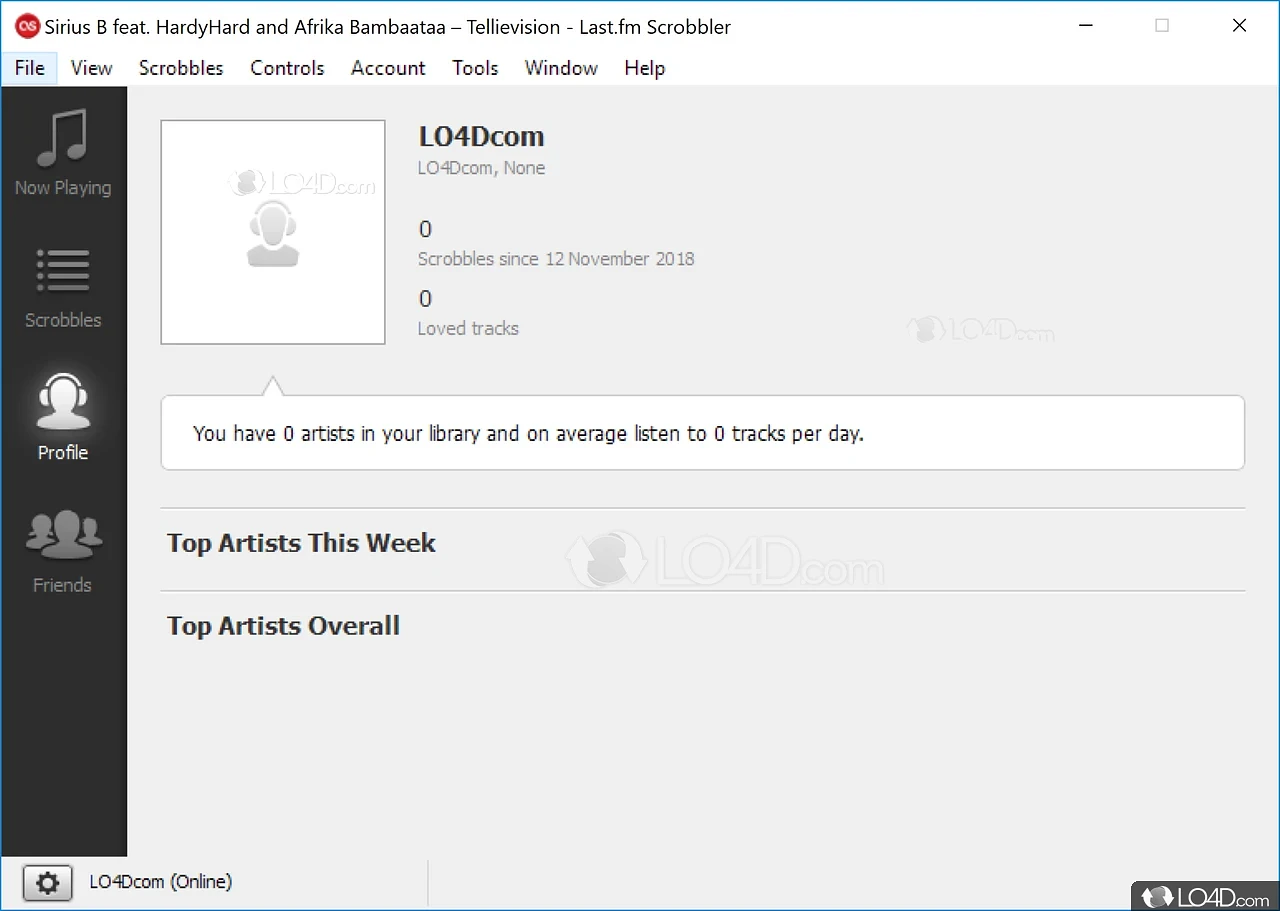Open the Account menu

click(x=388, y=68)
